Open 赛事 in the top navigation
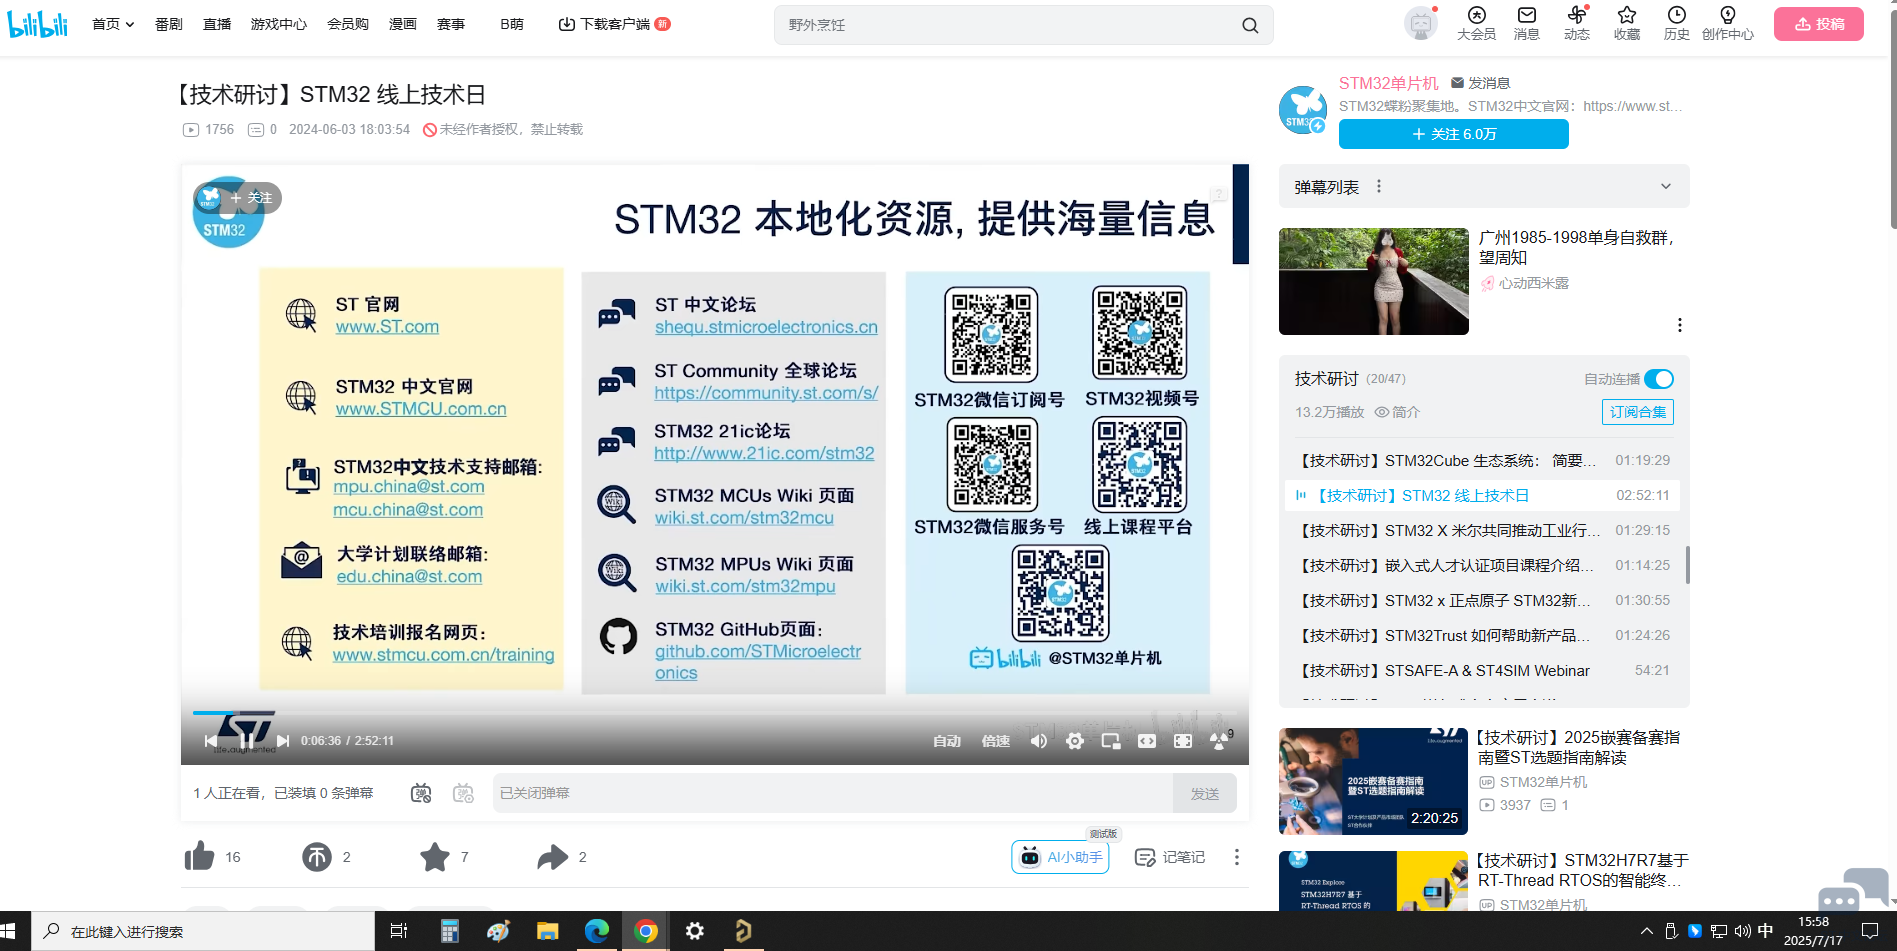1897x951 pixels. point(451,24)
